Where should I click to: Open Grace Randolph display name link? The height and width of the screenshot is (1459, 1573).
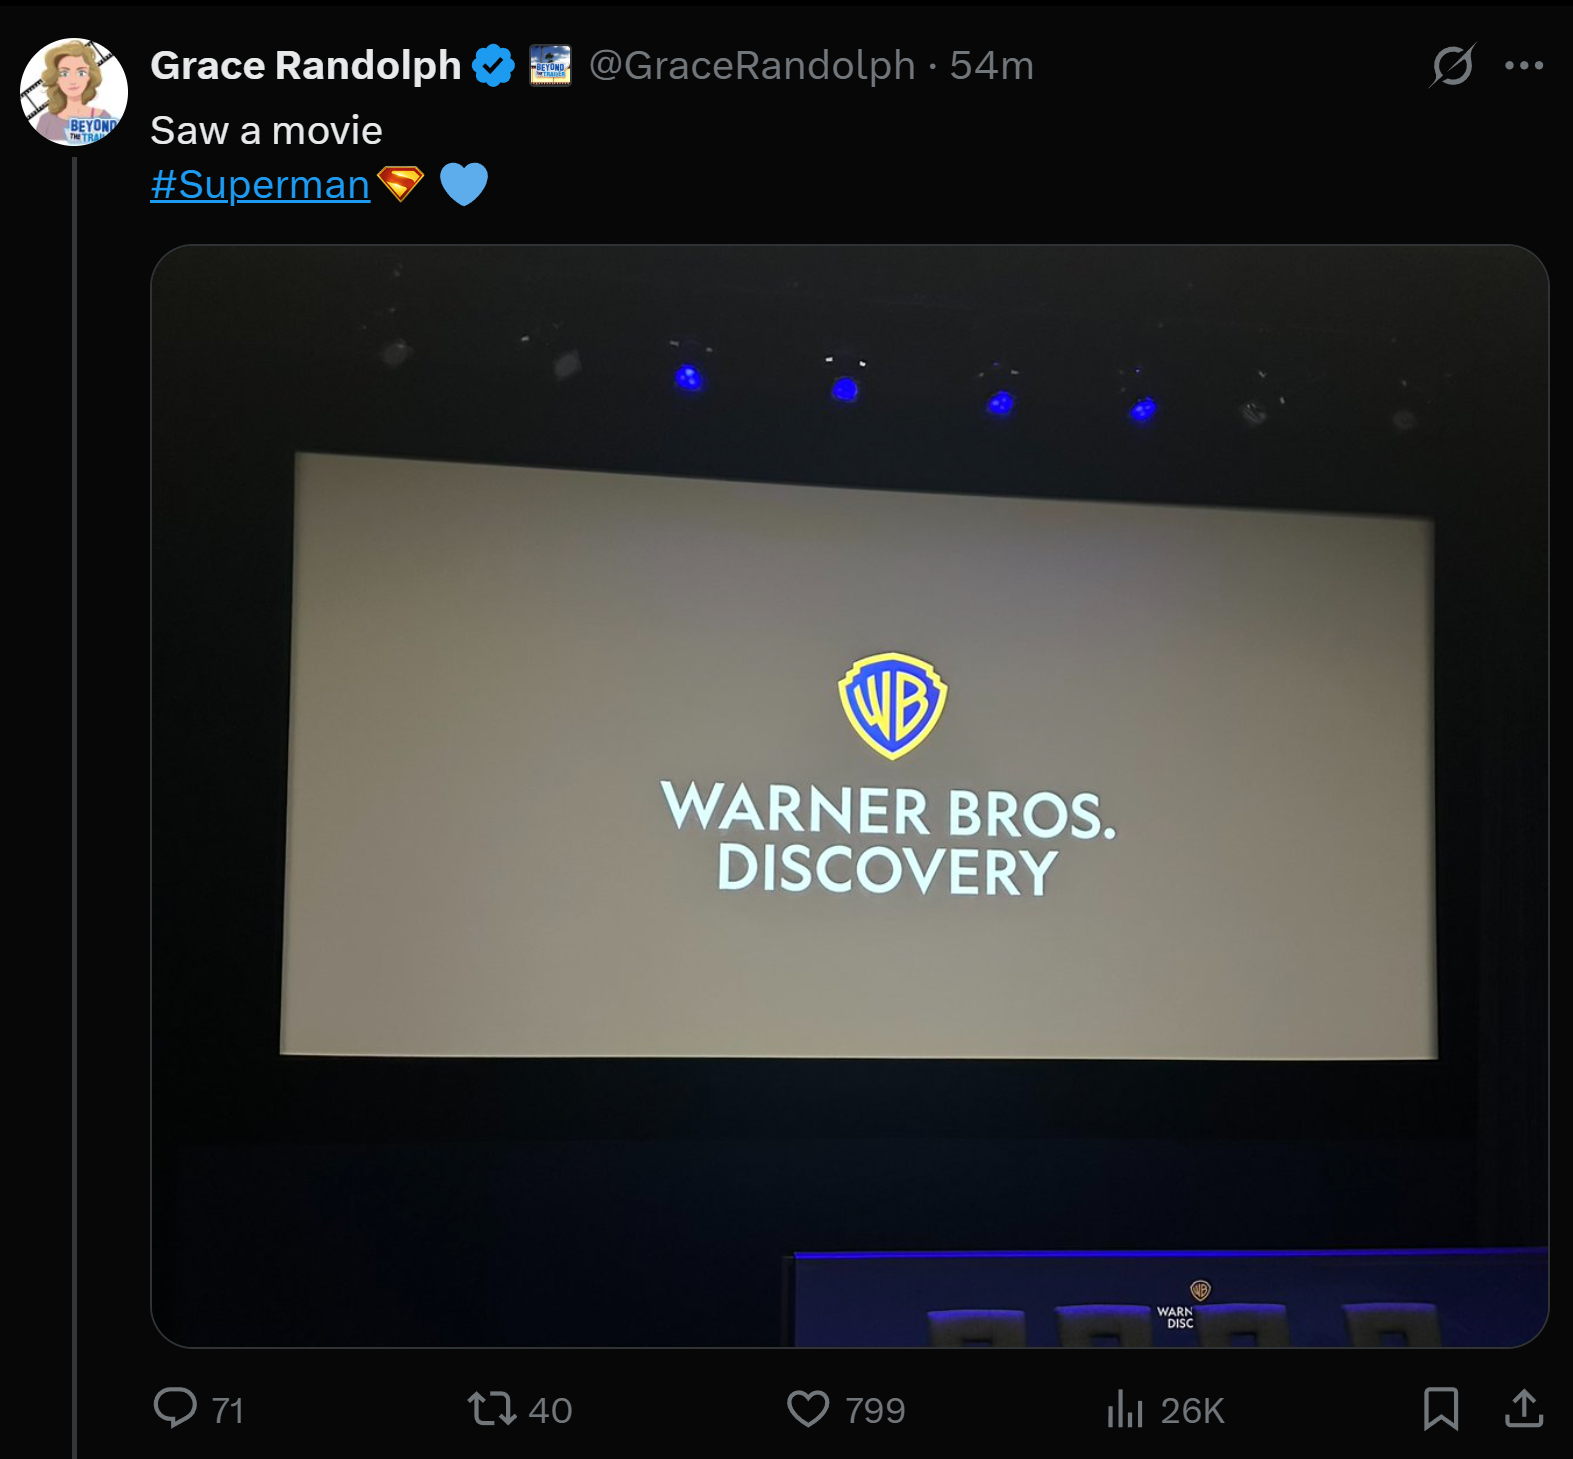(306, 66)
